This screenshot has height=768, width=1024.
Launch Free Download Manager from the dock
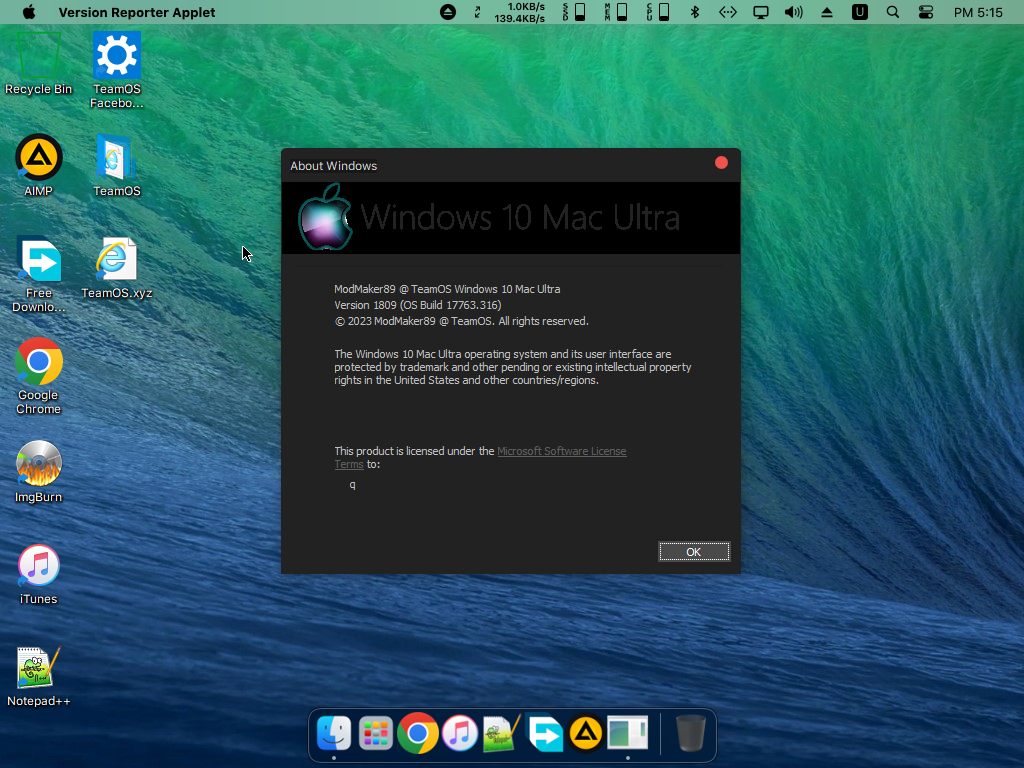544,733
